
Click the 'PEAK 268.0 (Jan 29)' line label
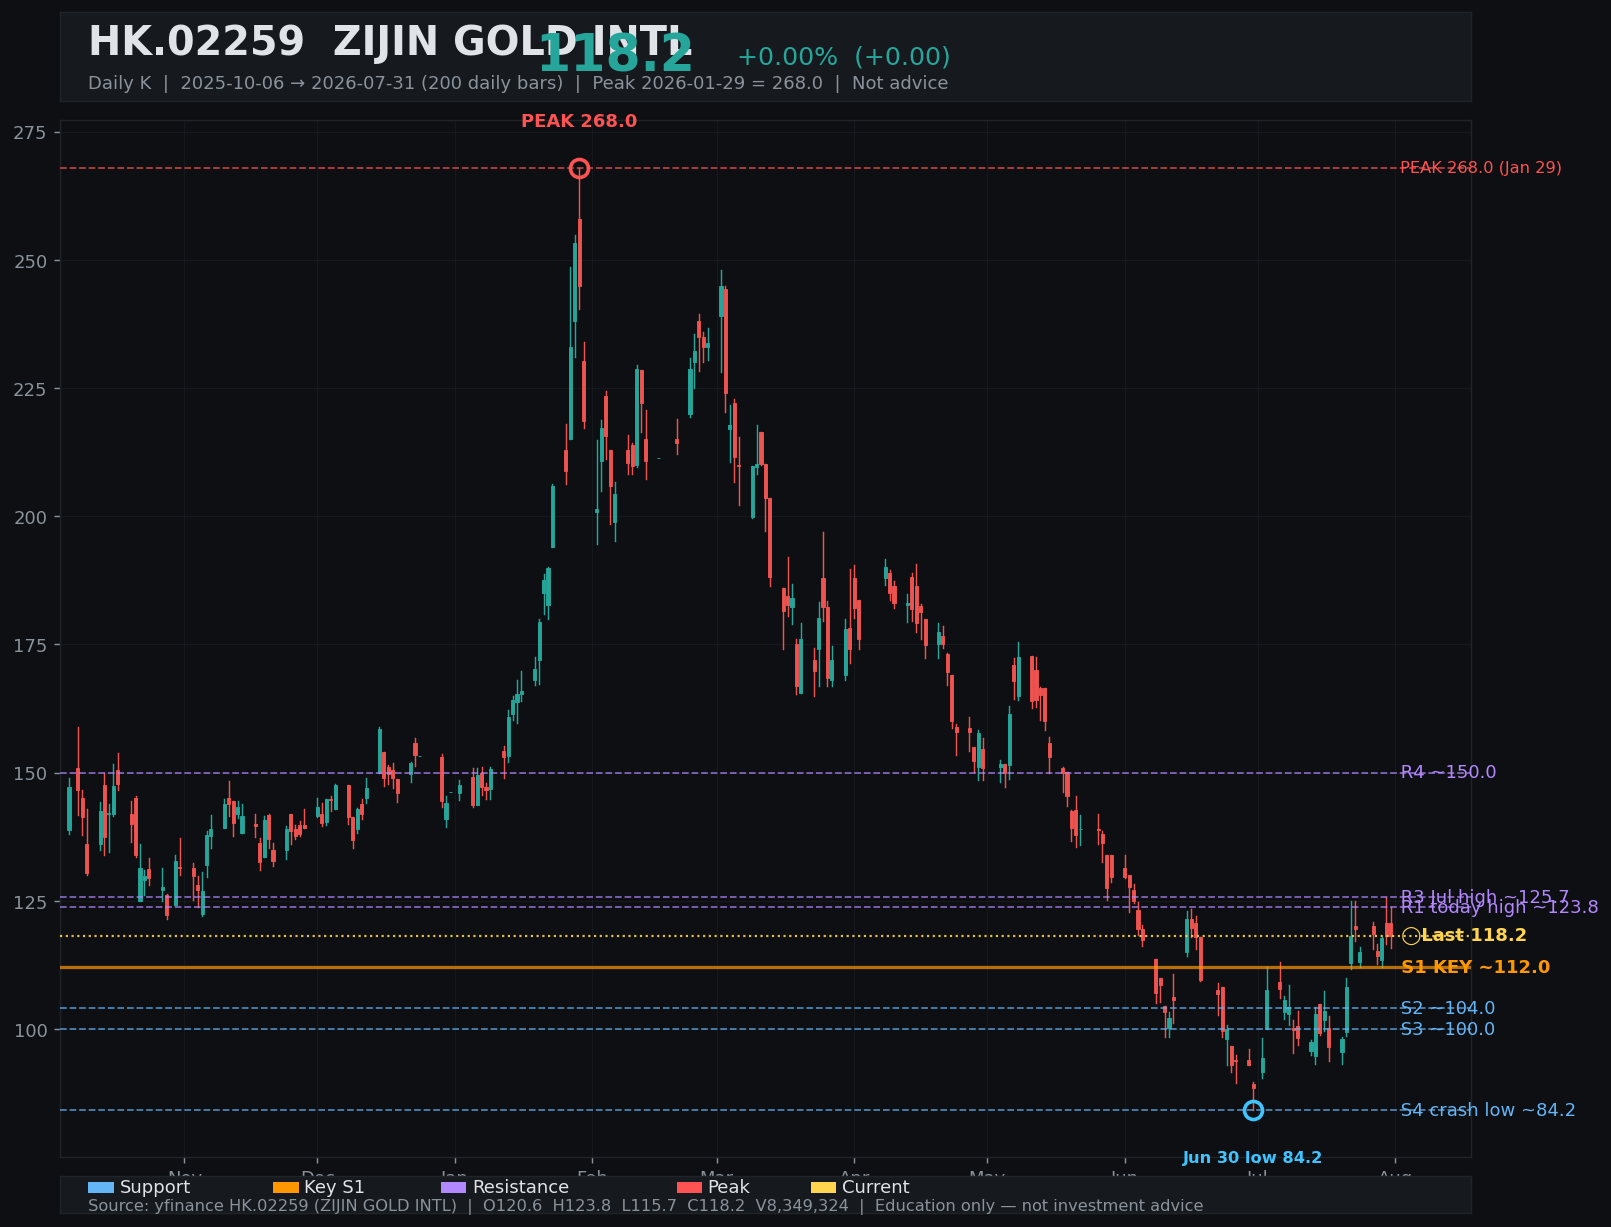pyautogui.click(x=1481, y=168)
